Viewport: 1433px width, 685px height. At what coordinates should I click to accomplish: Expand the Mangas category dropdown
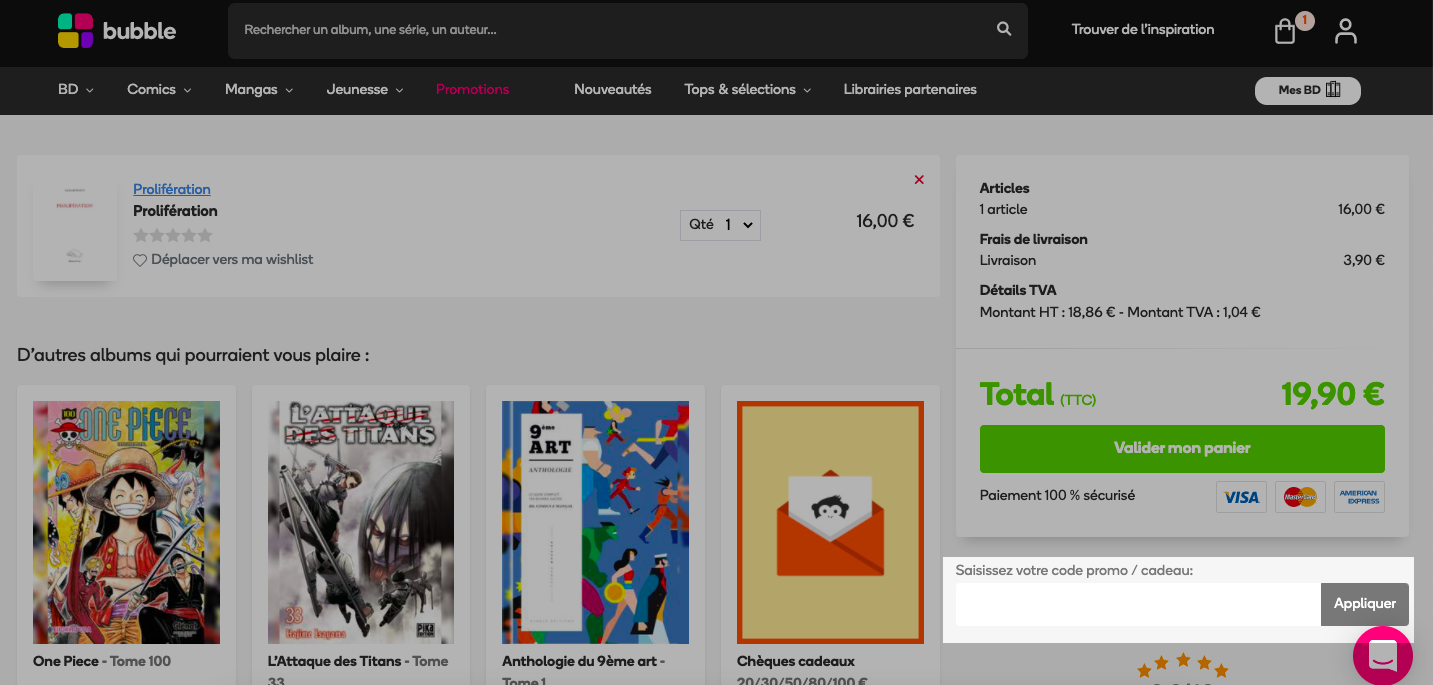(259, 90)
